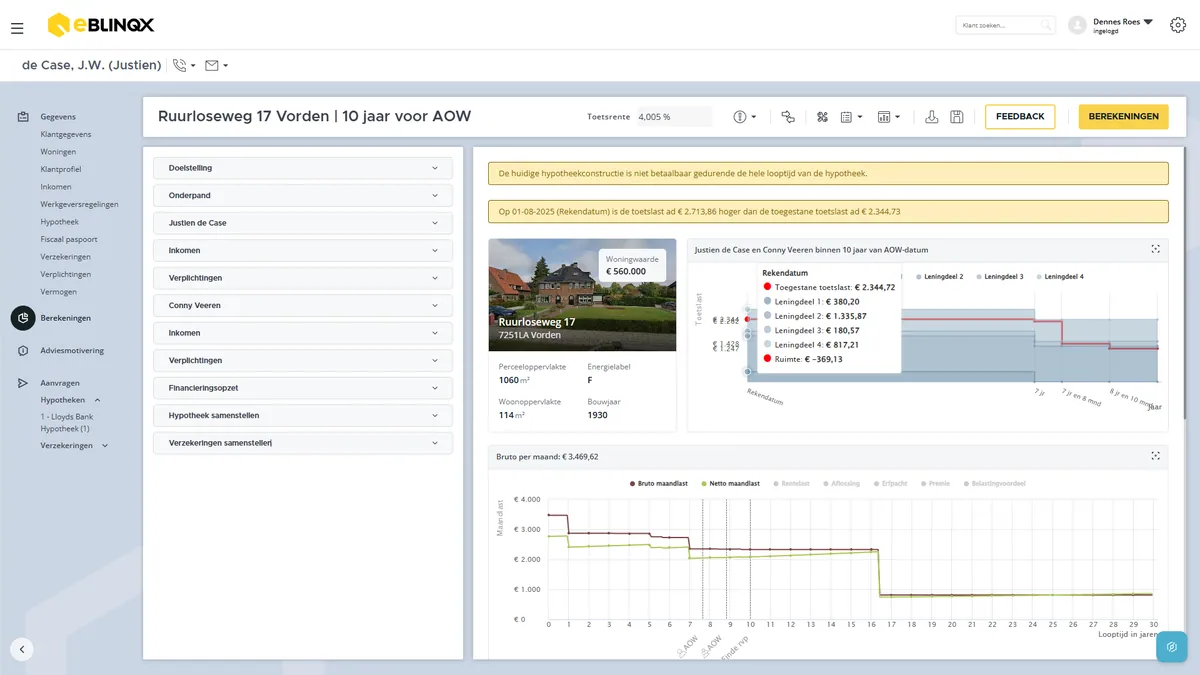
Task: Click the Ruurloseweg 17 house photo
Action: tap(582, 295)
